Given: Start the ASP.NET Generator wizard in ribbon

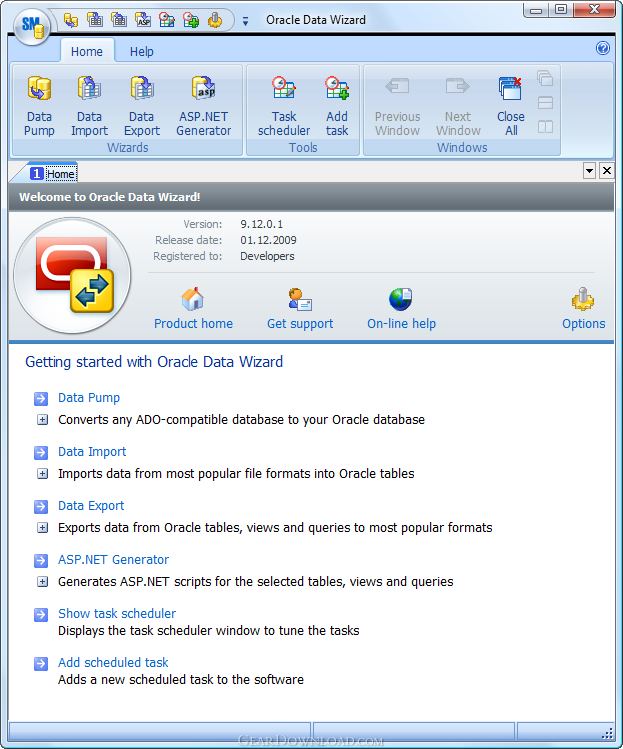Looking at the screenshot, I should click(204, 106).
